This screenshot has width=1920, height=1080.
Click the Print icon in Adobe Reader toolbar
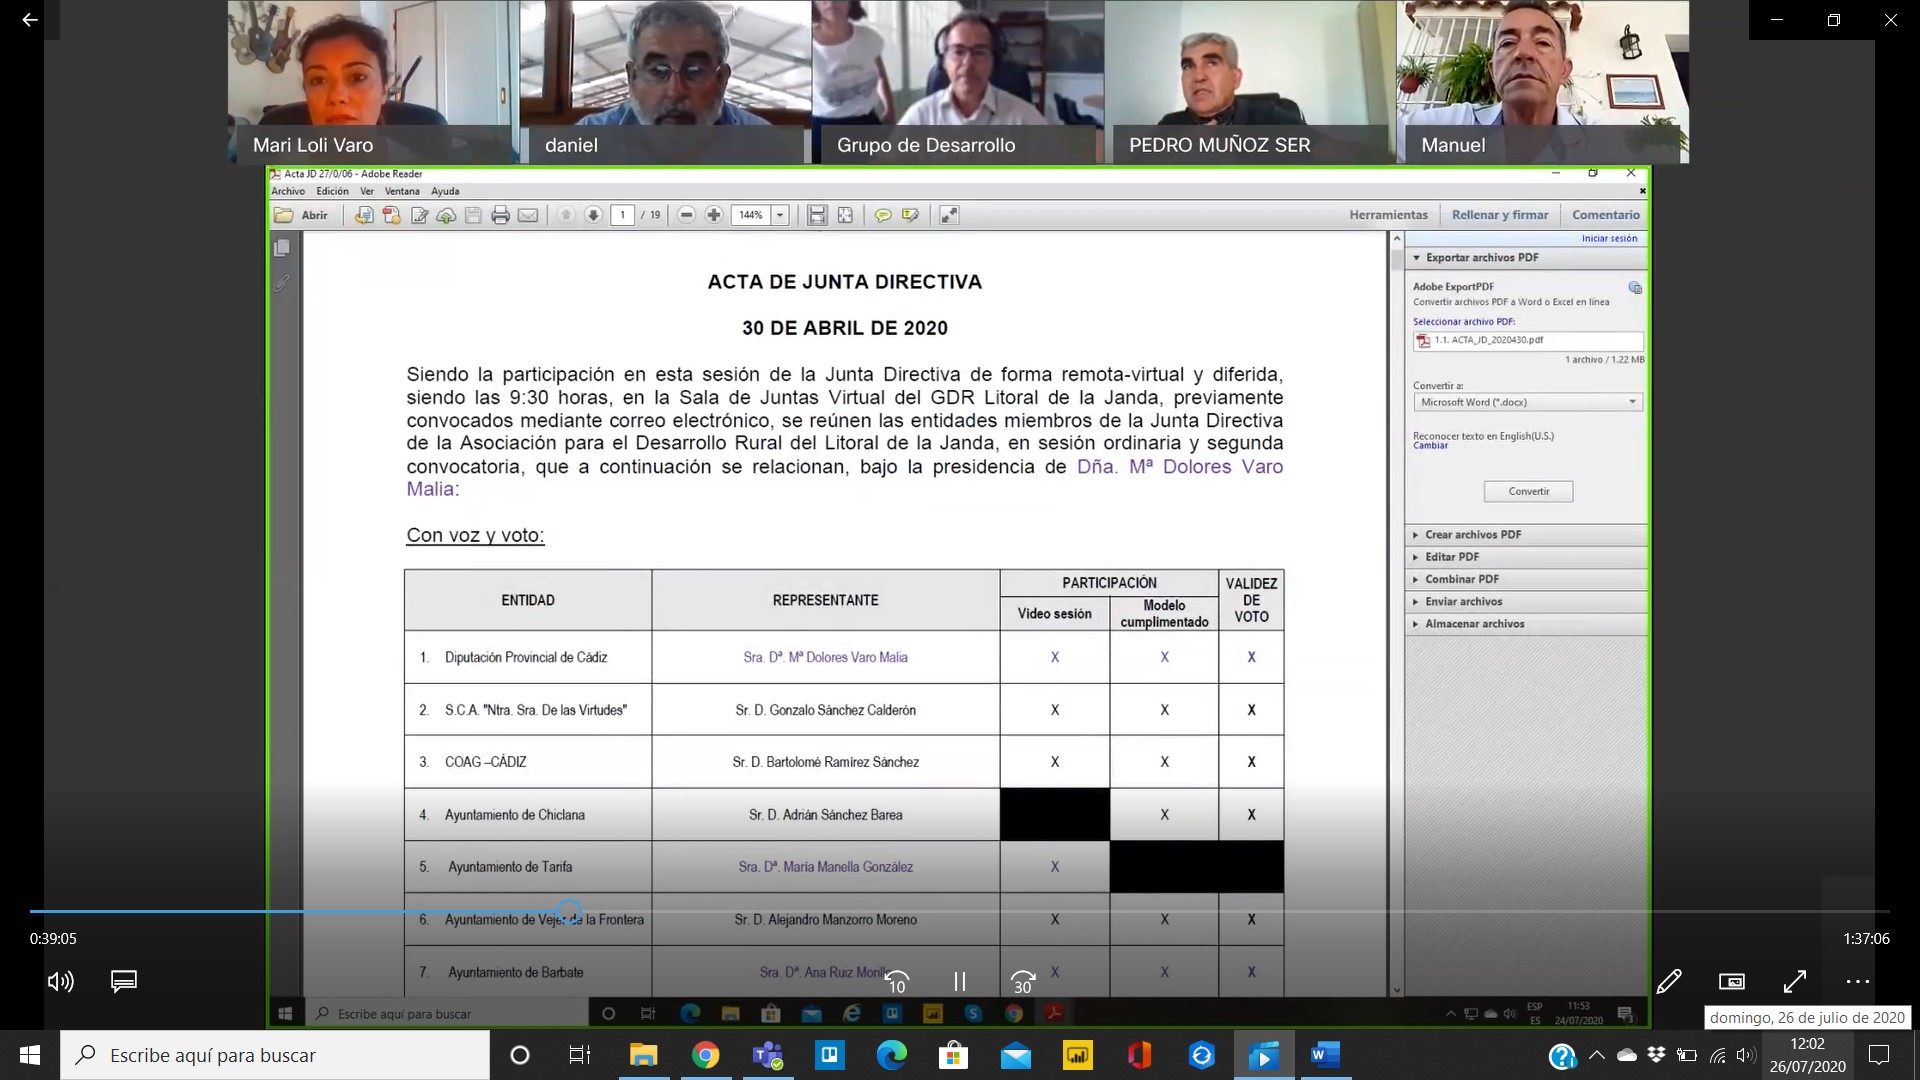click(x=500, y=215)
